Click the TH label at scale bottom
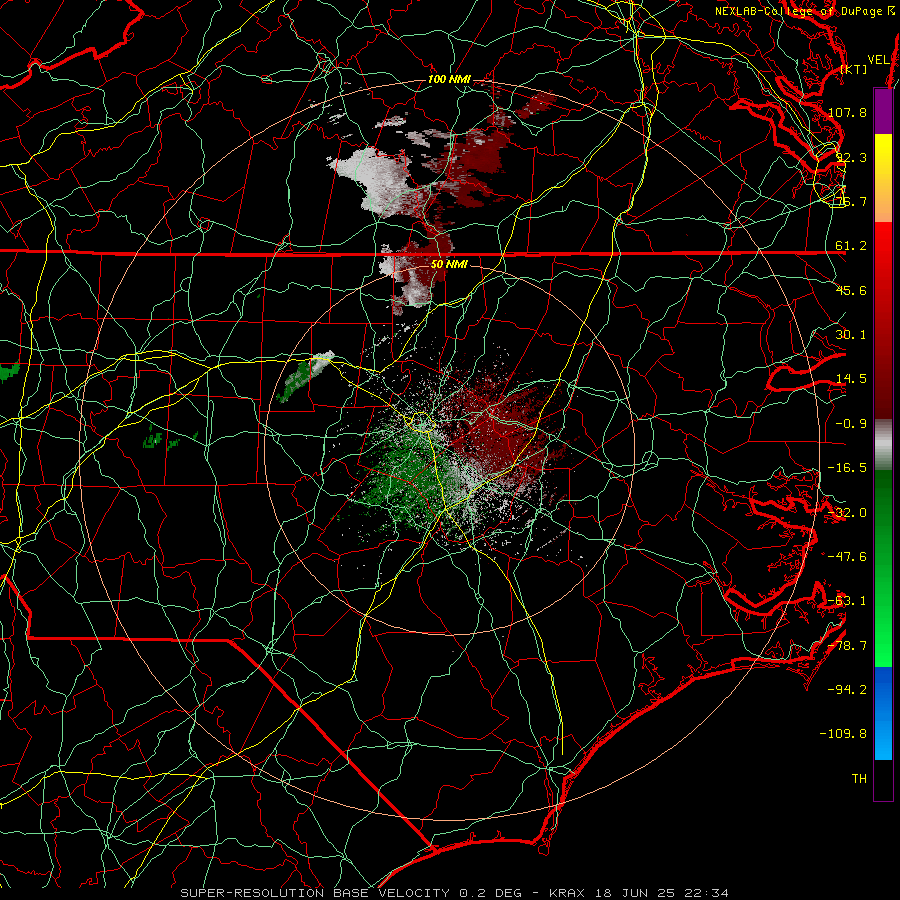Viewport: 900px width, 900px height. pos(859,779)
